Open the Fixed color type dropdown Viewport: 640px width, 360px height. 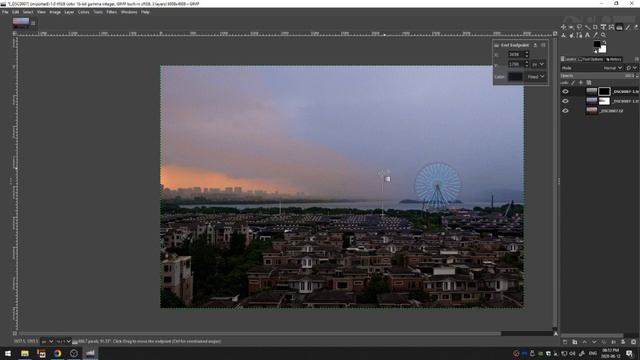pyautogui.click(x=536, y=77)
